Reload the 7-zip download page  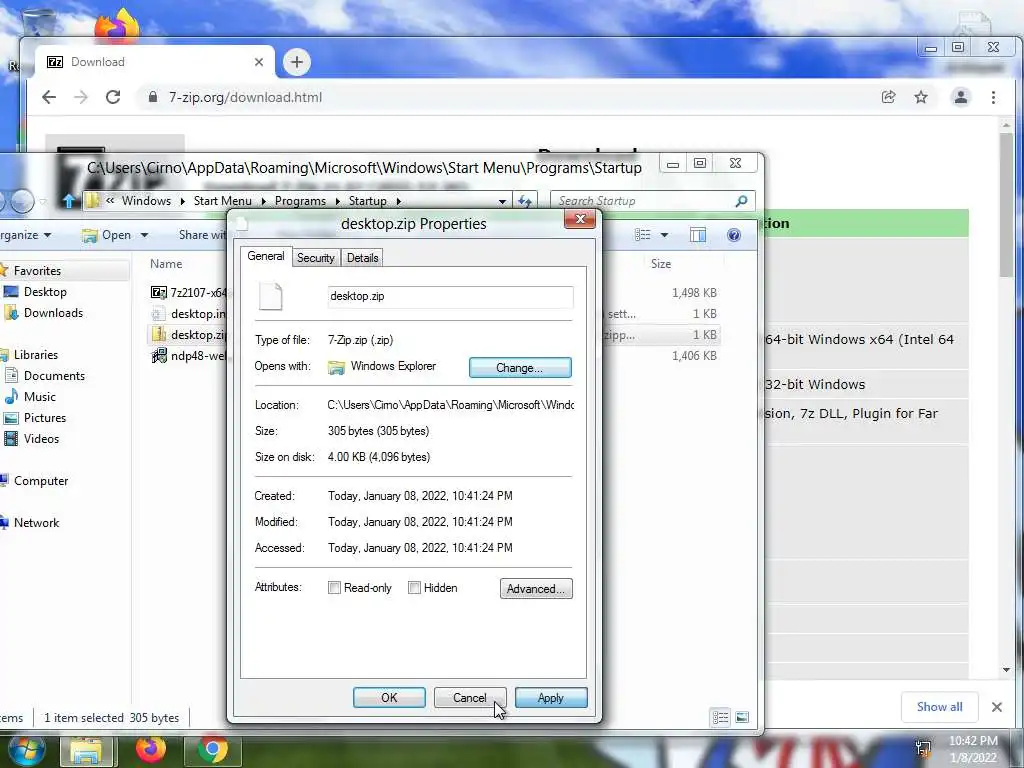[113, 97]
